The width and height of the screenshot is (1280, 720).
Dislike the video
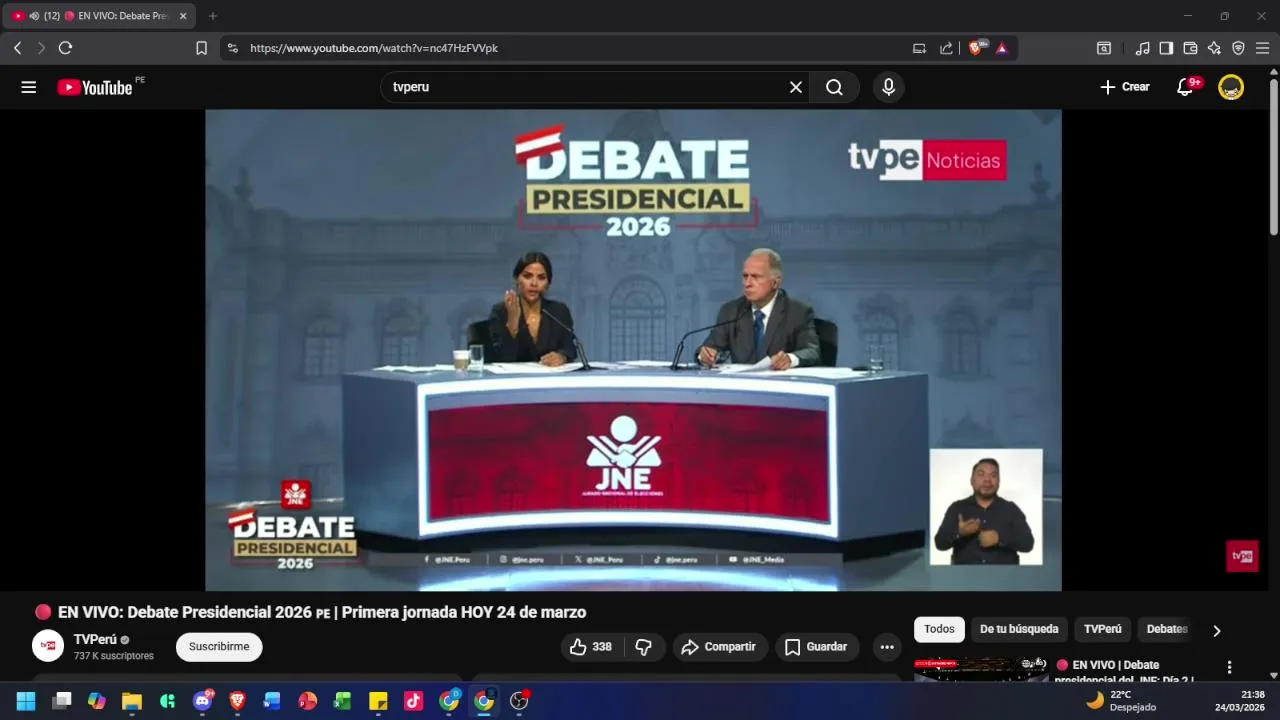[644, 647]
